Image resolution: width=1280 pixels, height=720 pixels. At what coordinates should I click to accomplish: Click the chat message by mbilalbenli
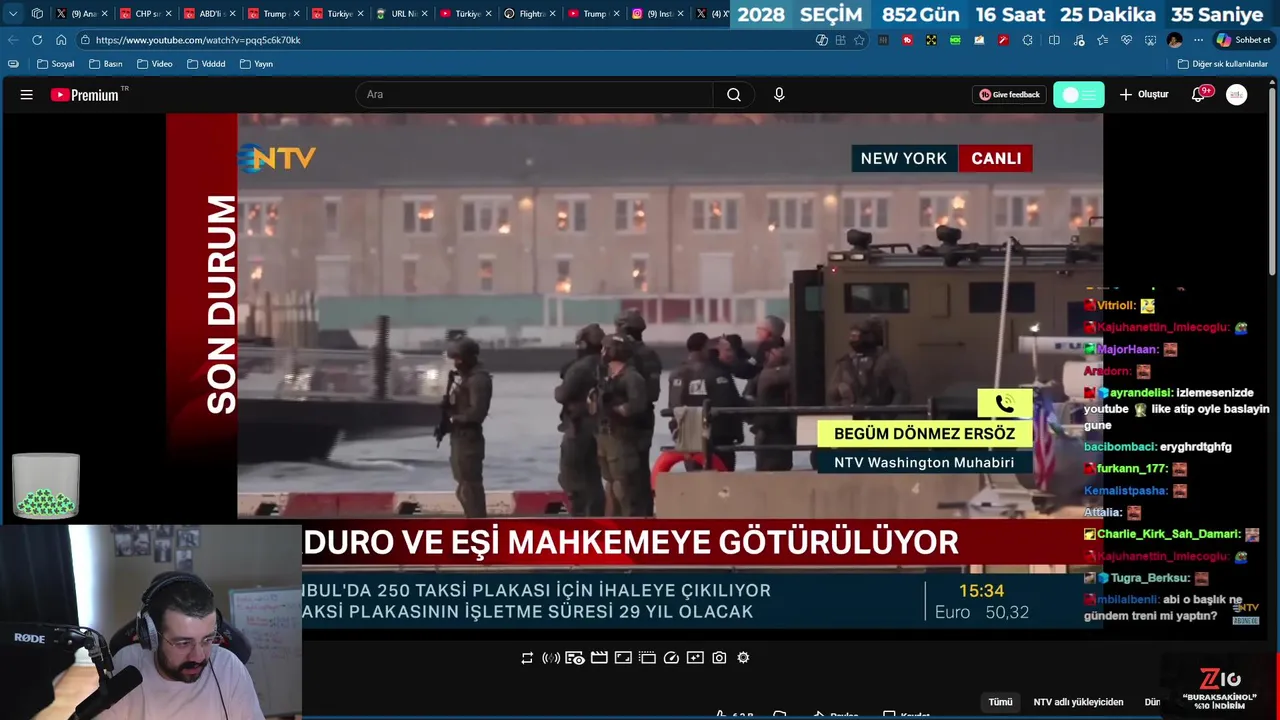pyautogui.click(x=1163, y=608)
